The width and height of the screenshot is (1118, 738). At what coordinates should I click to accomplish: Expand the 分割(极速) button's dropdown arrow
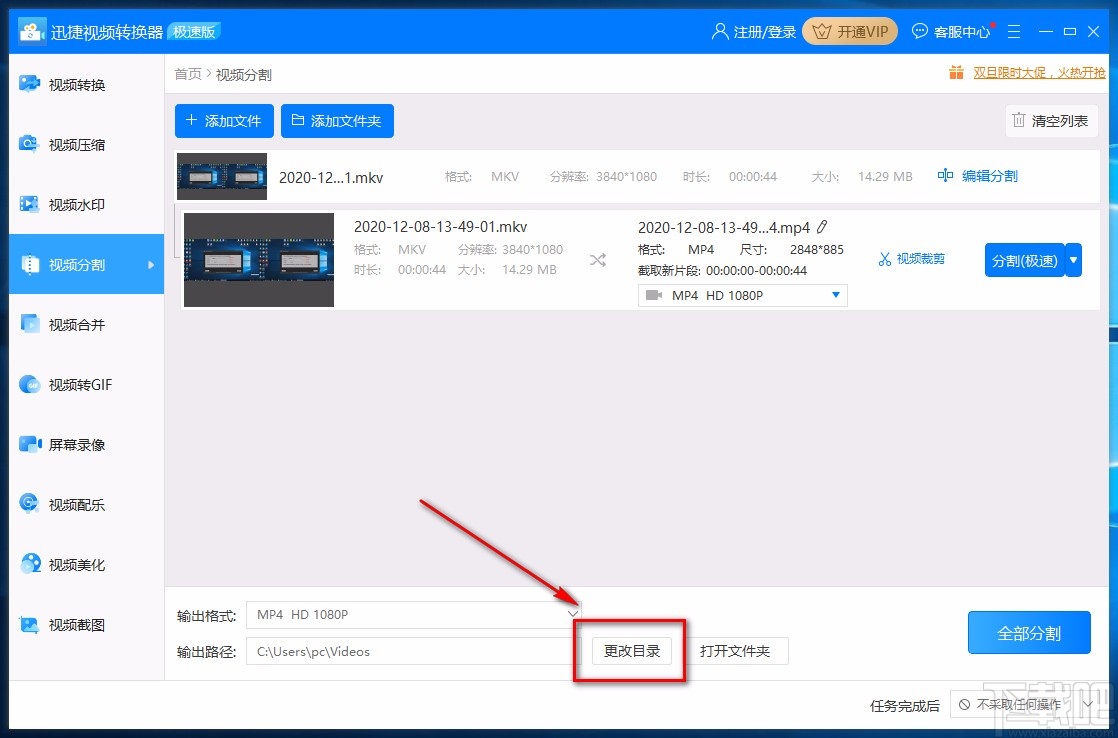[1072, 258]
